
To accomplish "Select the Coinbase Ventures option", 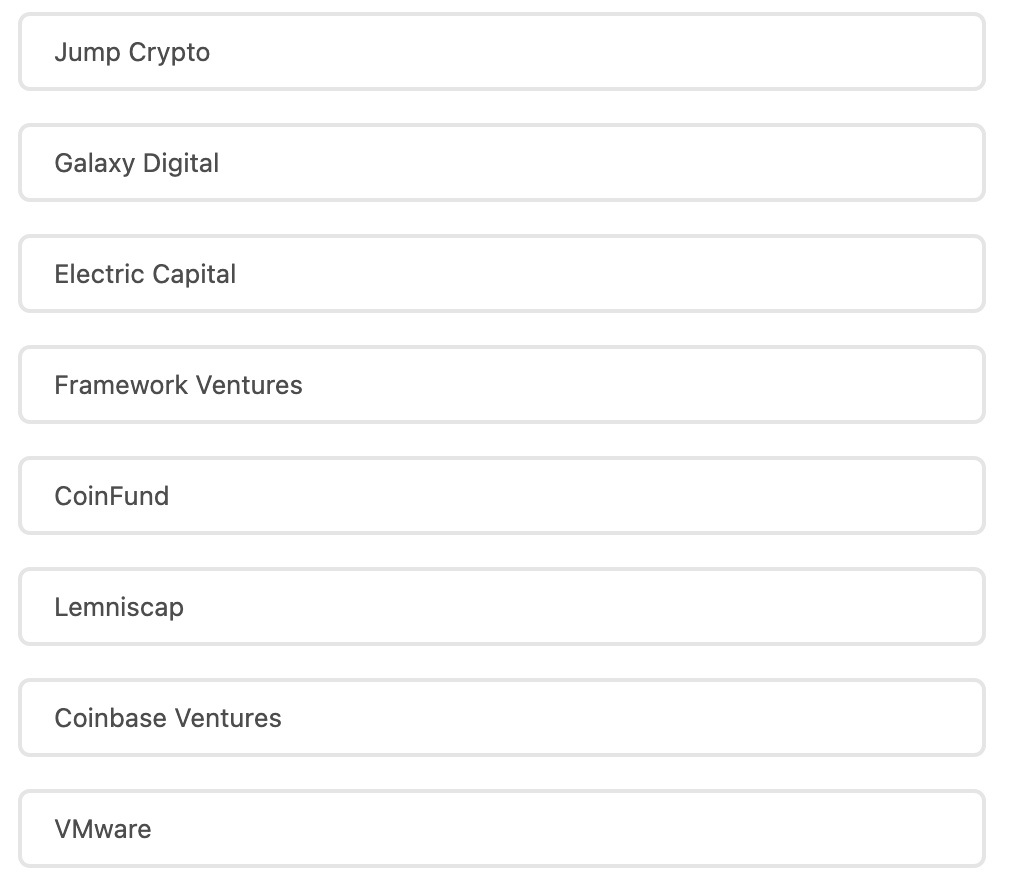I will pyautogui.click(x=501, y=718).
